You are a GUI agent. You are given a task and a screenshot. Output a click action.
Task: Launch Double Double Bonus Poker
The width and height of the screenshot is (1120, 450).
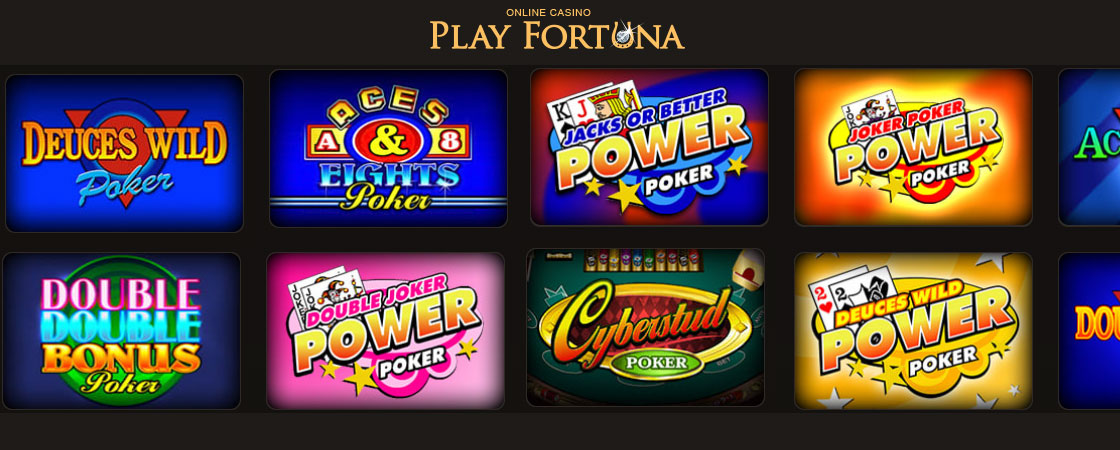coord(121,331)
